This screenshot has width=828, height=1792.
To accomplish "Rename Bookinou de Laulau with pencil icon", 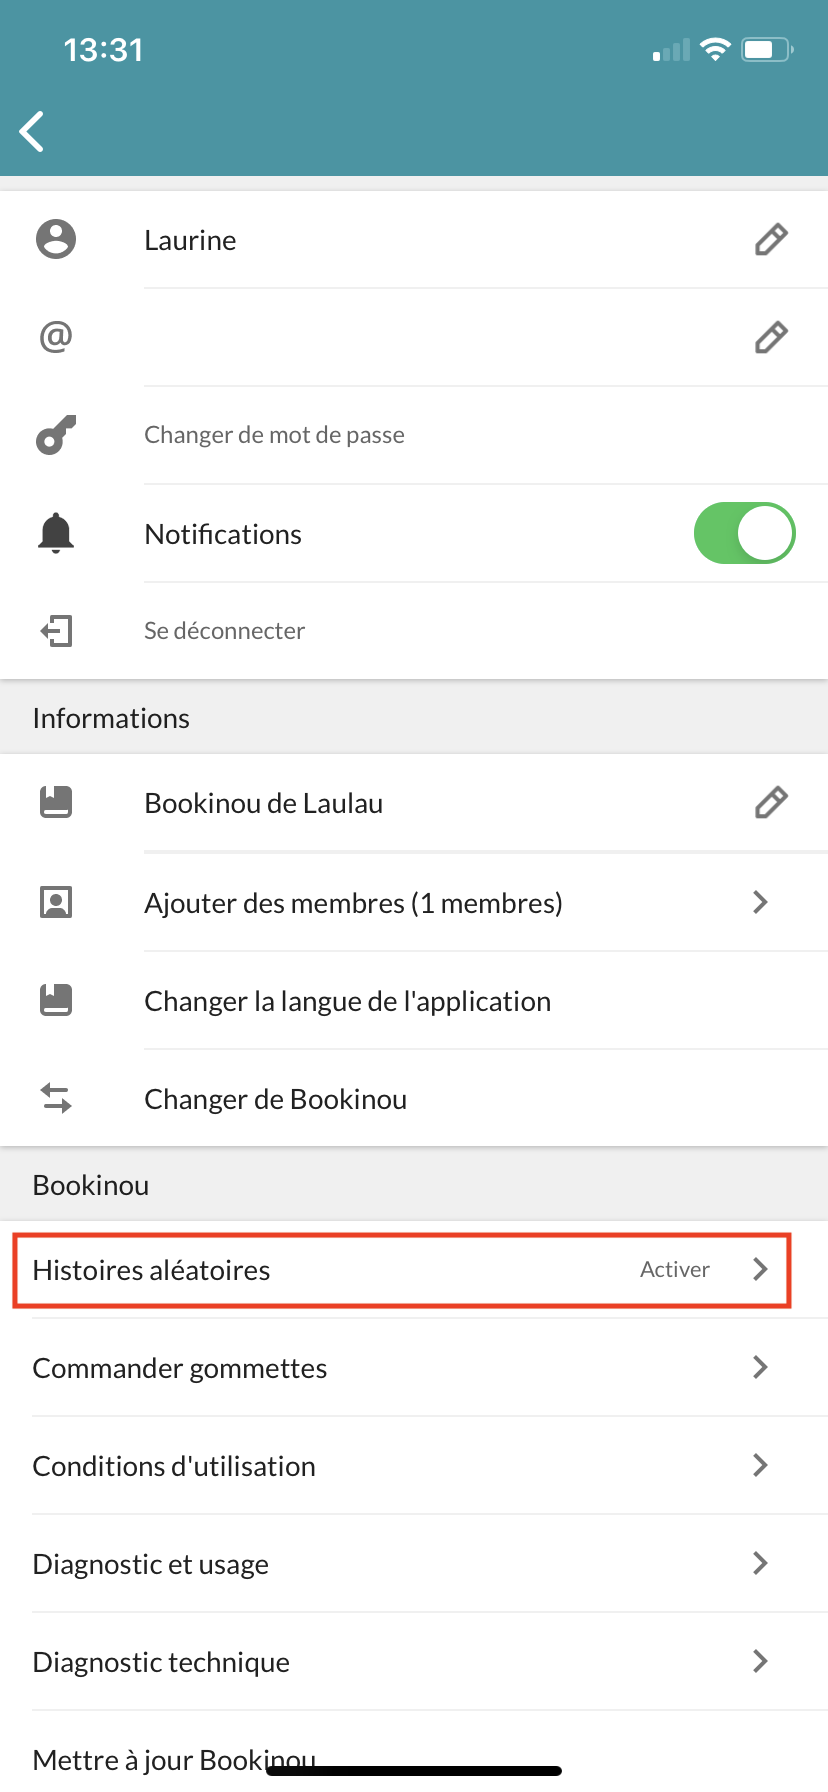I will click(x=771, y=802).
